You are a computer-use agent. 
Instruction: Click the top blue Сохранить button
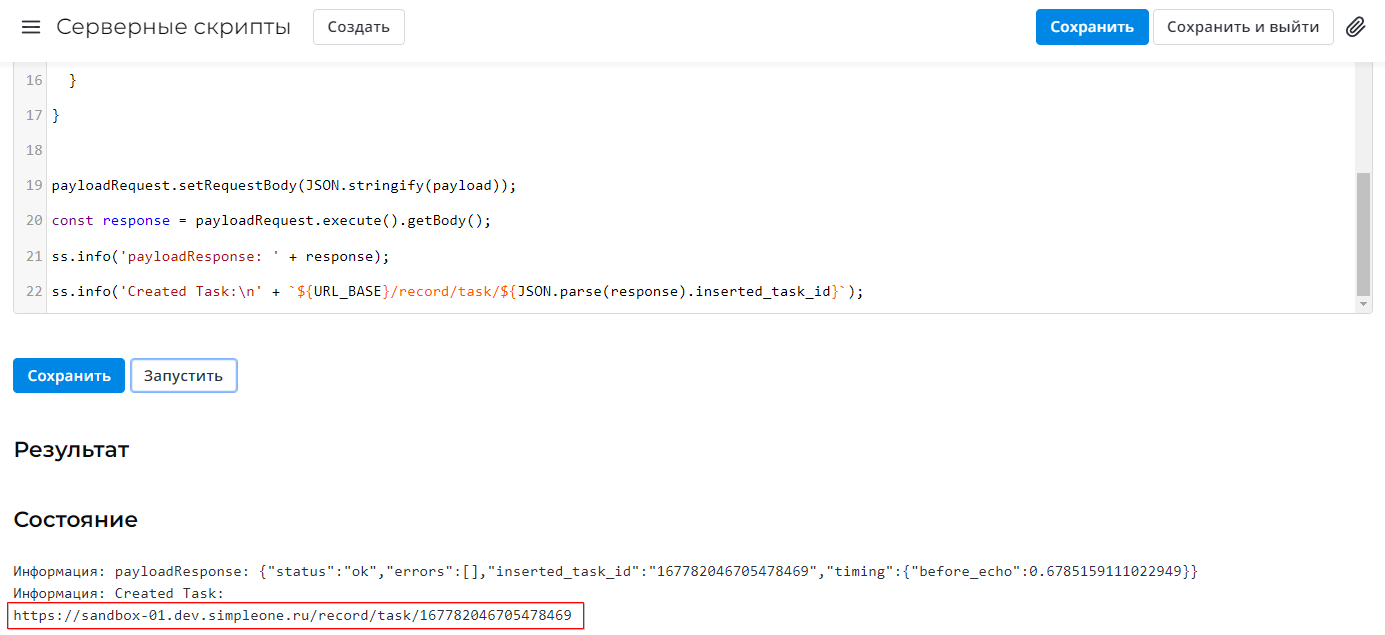click(x=1091, y=27)
